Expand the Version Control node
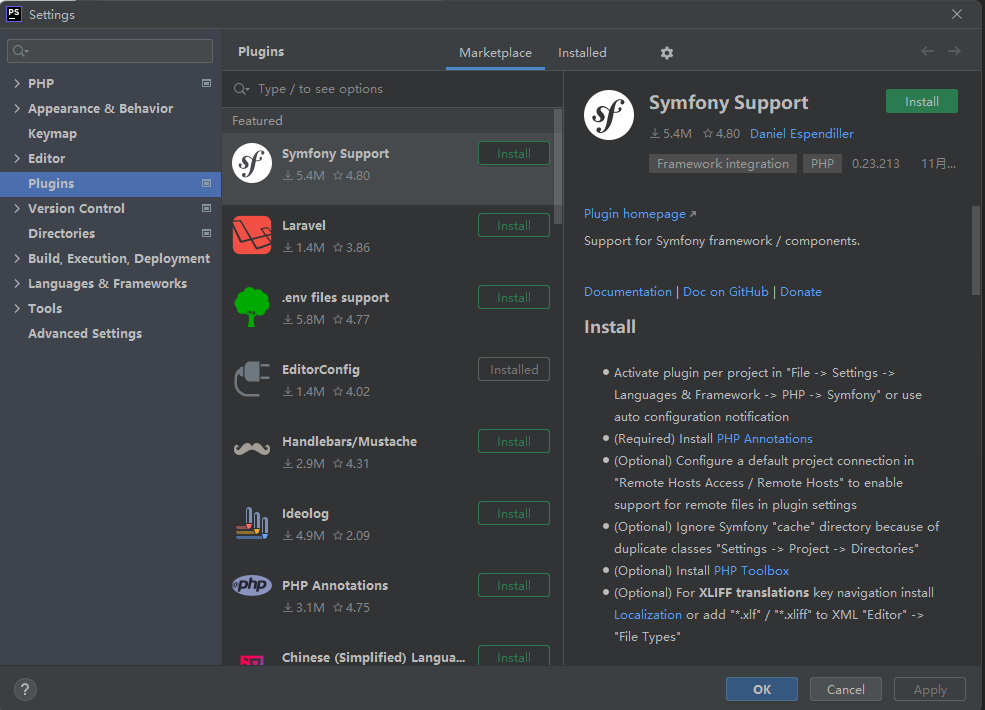This screenshot has width=985, height=710. (17, 208)
